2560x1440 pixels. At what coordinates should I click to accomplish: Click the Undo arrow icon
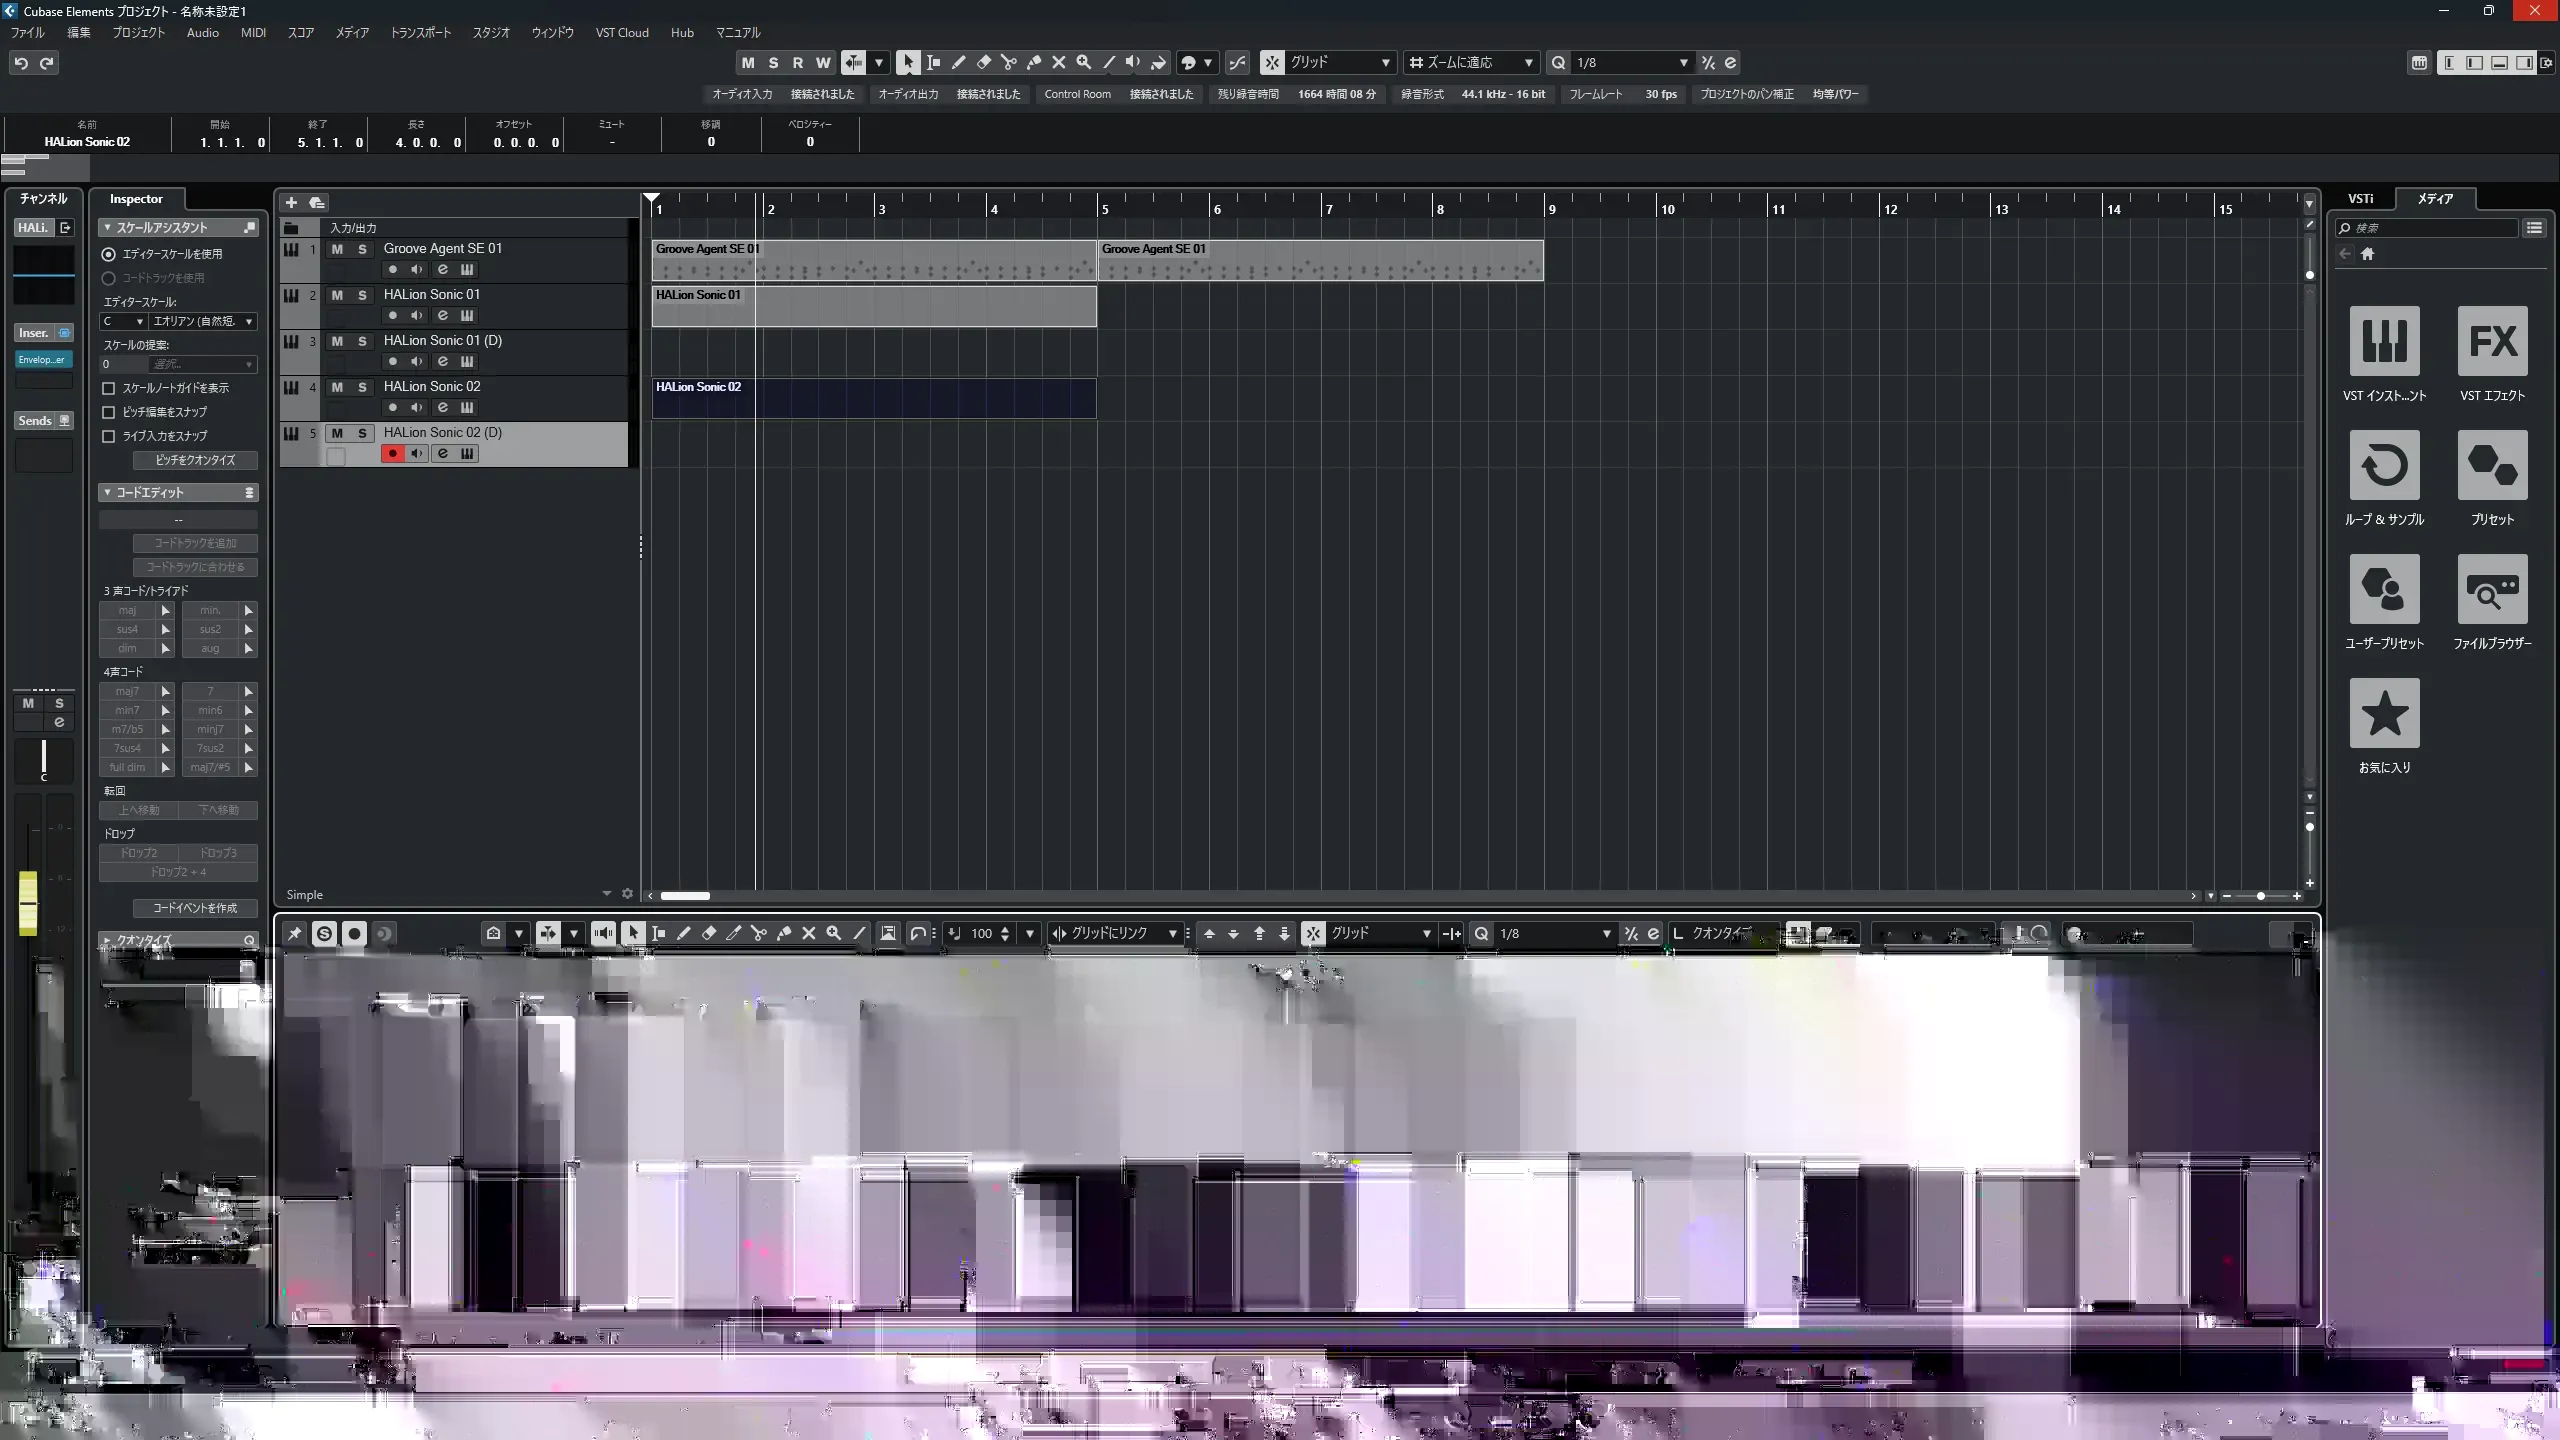(x=21, y=63)
